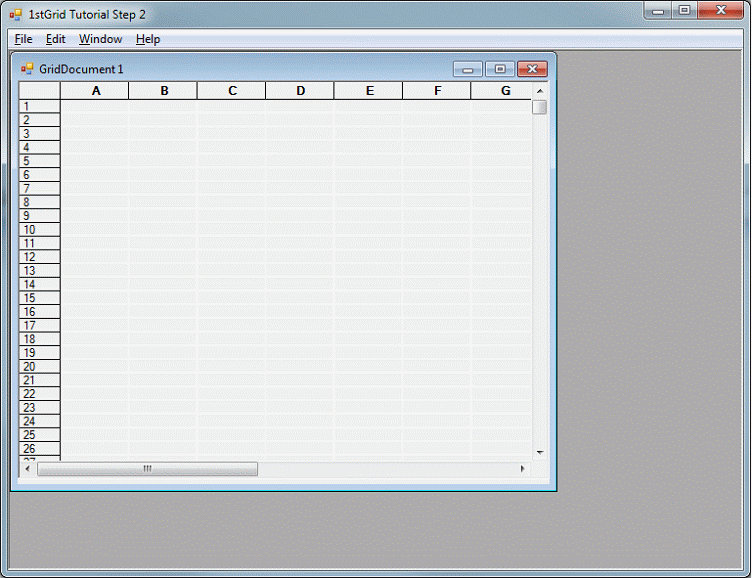Minimize the GridDocument 1 child window
Image resolution: width=752 pixels, height=578 pixels.
pos(468,69)
